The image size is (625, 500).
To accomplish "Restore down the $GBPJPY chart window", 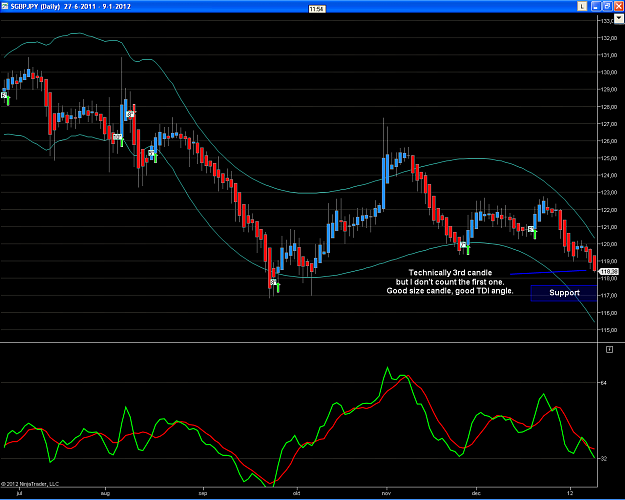I will click(x=607, y=6).
